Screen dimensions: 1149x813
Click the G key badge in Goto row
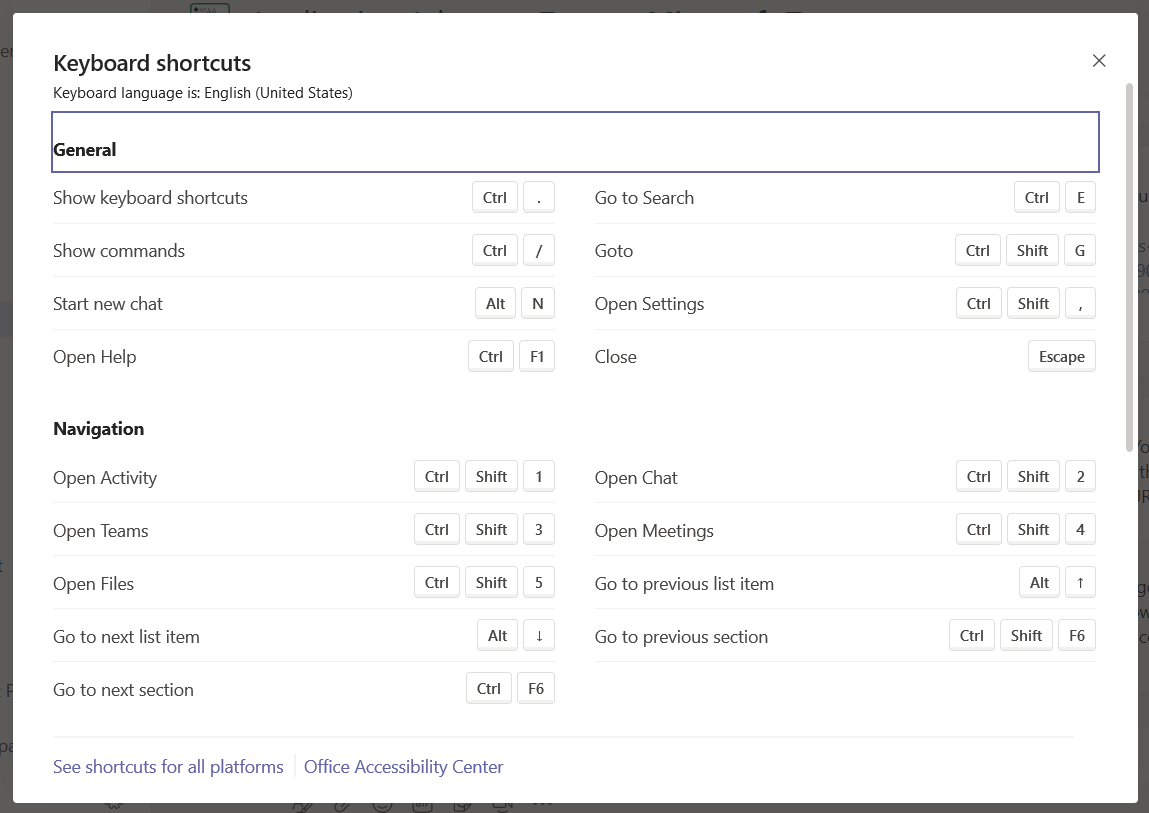[1080, 251]
